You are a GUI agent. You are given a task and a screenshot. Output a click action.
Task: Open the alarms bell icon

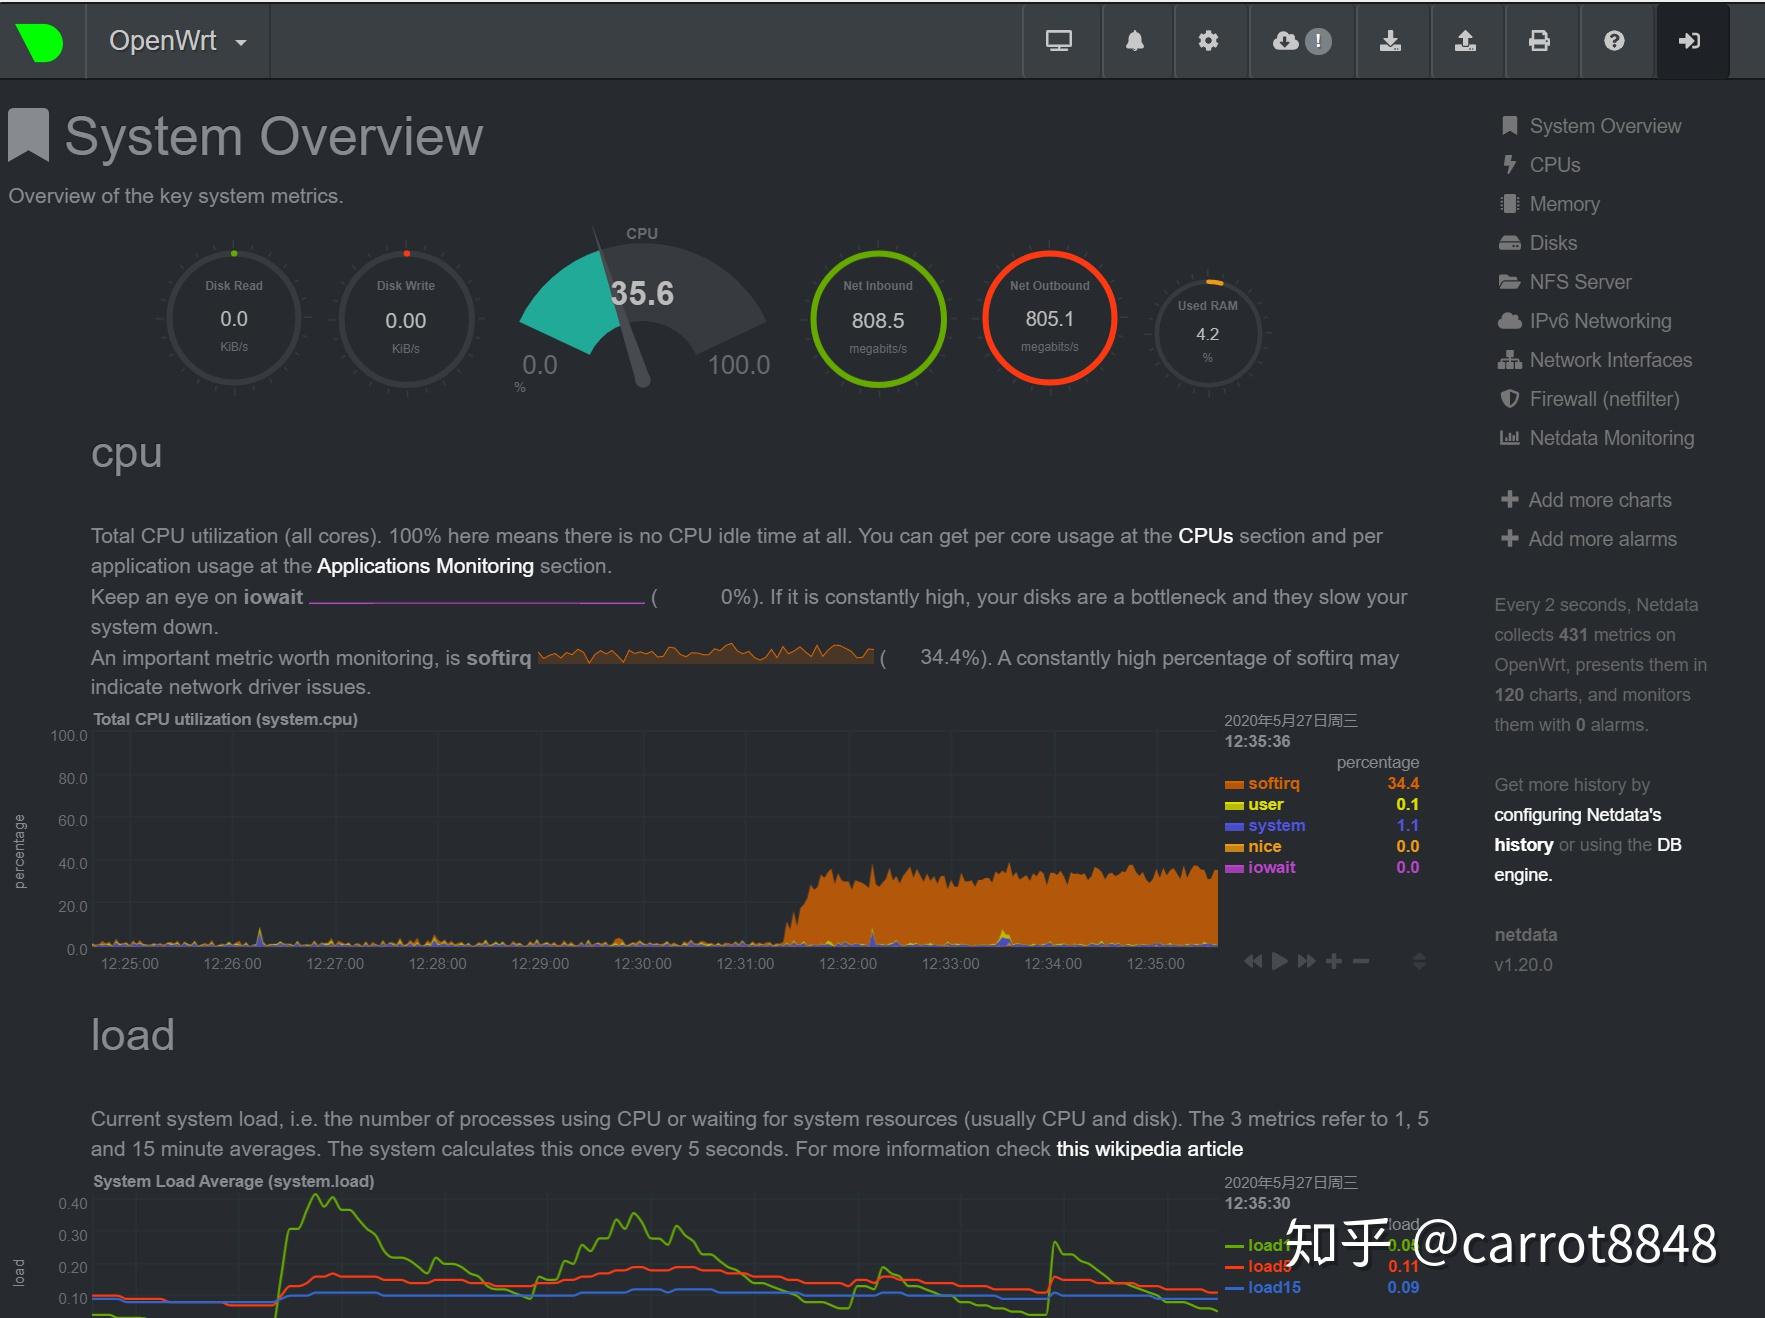tap(1135, 41)
